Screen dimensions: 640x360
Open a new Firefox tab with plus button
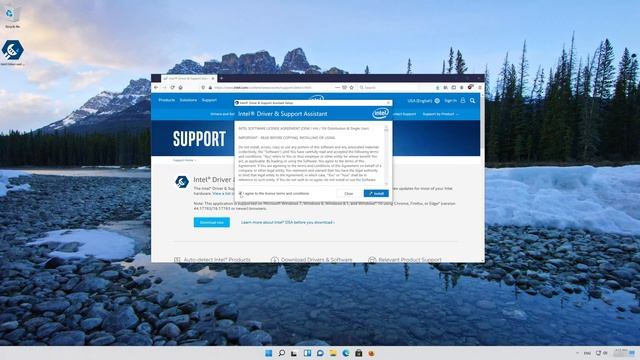click(x=222, y=78)
